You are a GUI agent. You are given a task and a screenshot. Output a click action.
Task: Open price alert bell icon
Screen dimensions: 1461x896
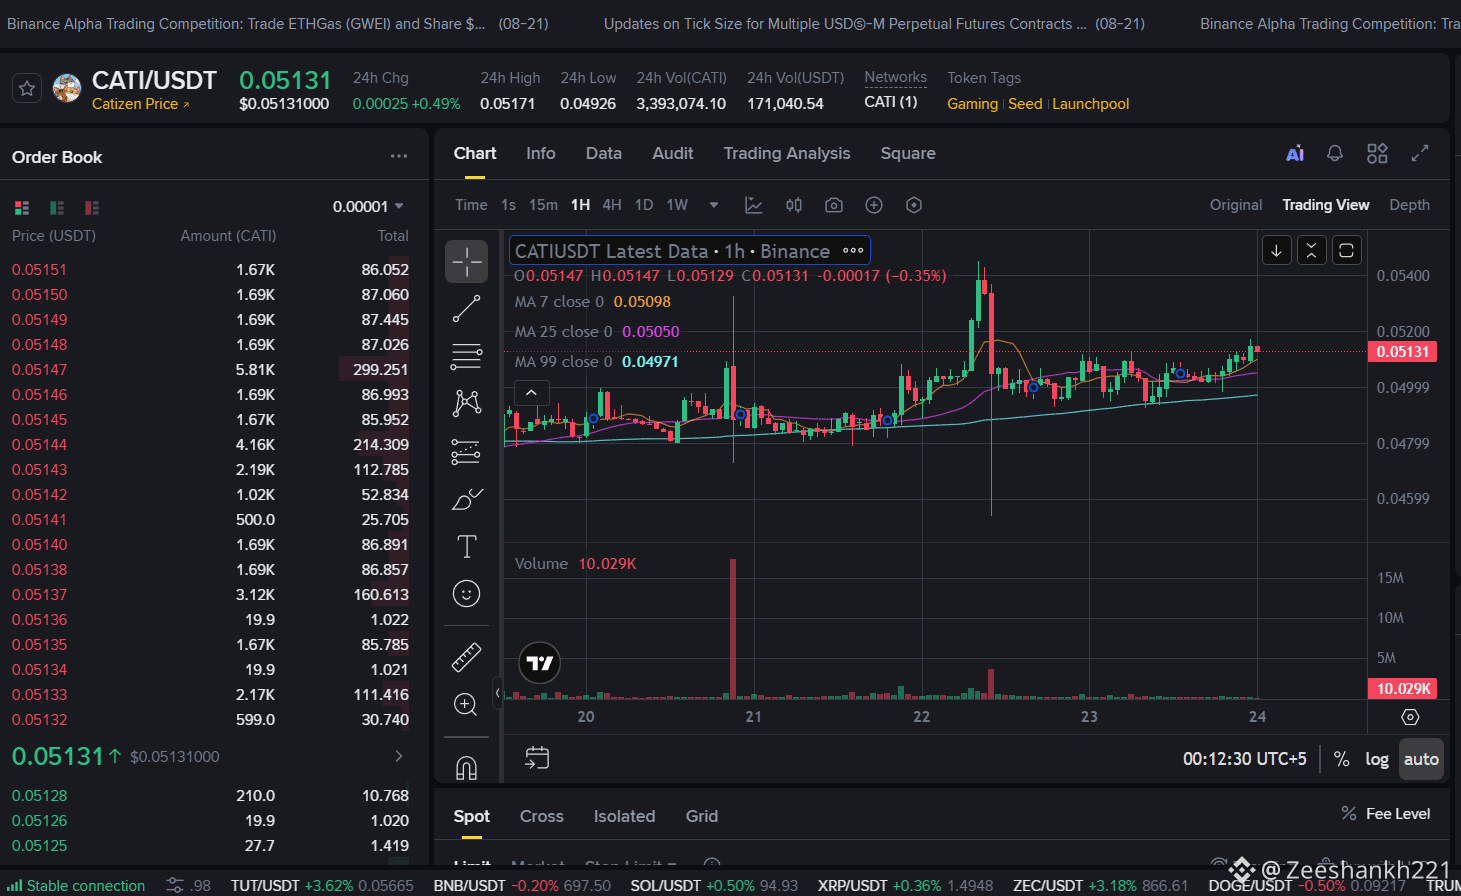coord(1335,153)
